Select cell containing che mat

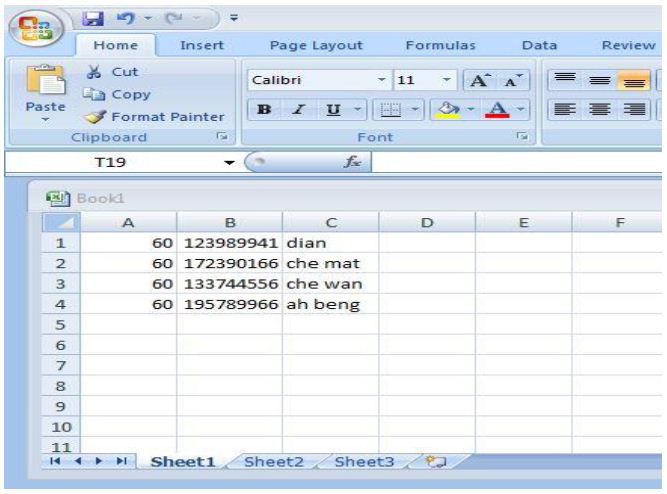tap(331, 263)
